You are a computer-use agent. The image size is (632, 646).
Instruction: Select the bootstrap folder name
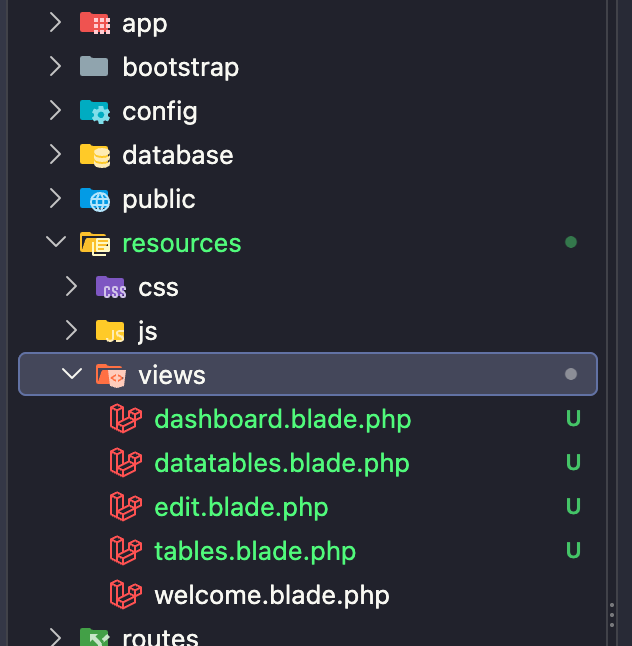(x=180, y=67)
